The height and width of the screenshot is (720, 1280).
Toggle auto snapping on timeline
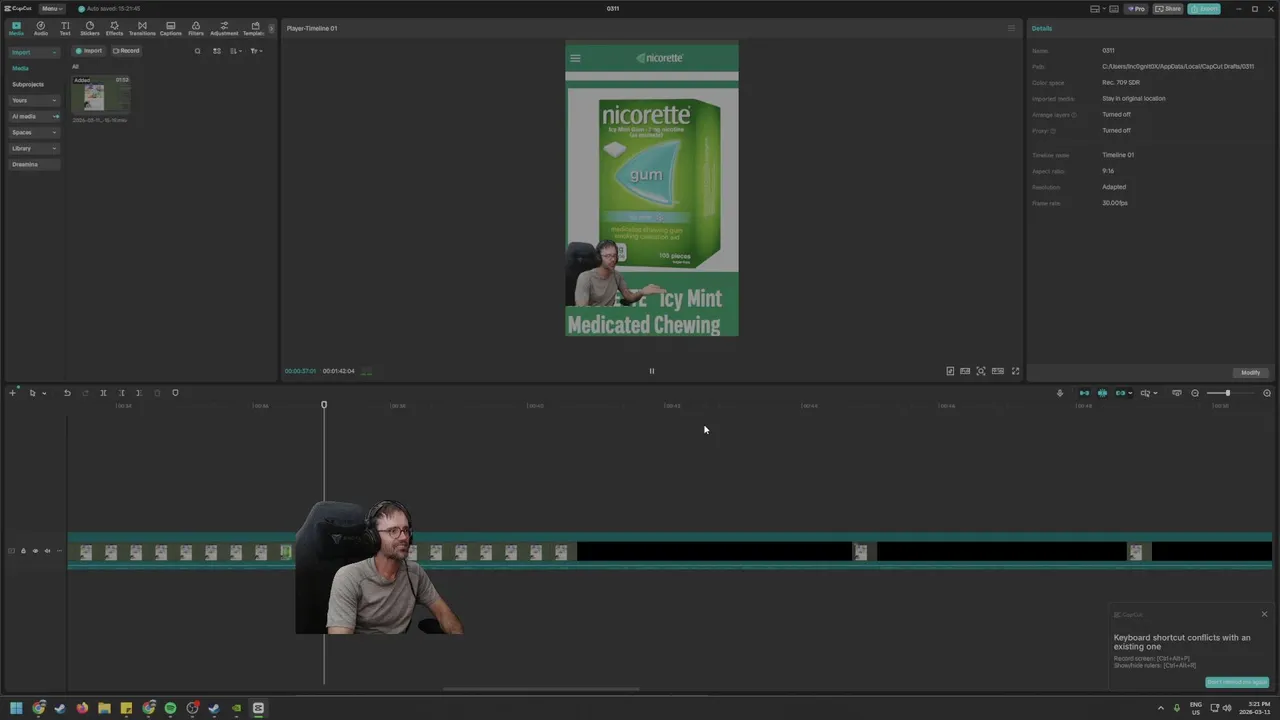tap(1102, 393)
